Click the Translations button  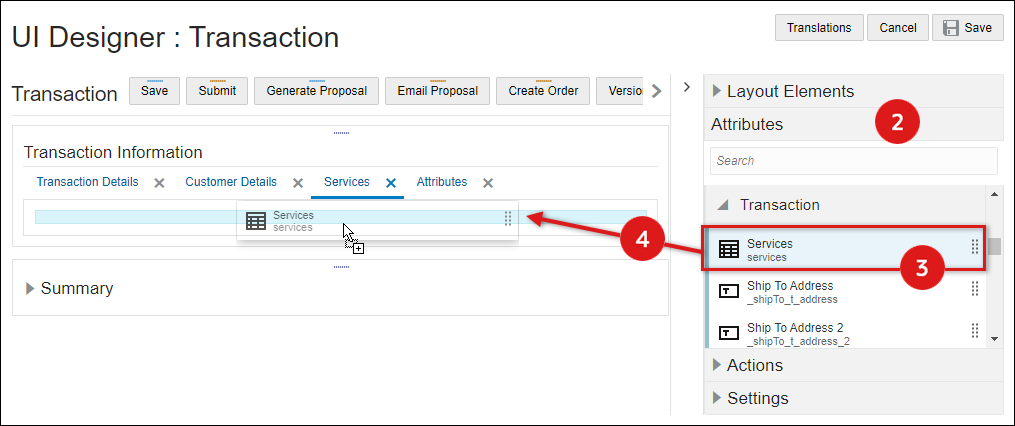click(819, 28)
